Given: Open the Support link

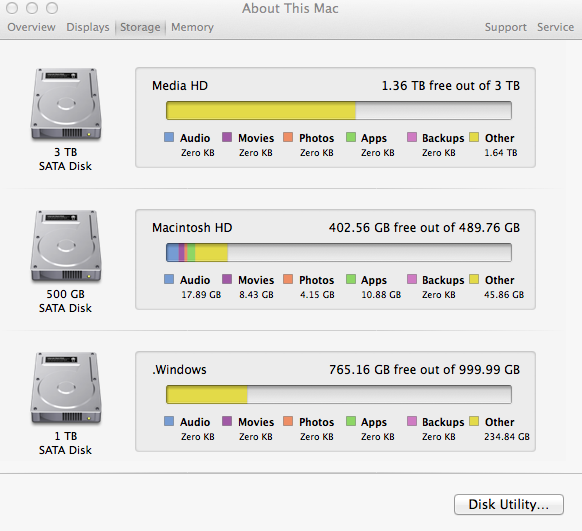Looking at the screenshot, I should pyautogui.click(x=506, y=27).
